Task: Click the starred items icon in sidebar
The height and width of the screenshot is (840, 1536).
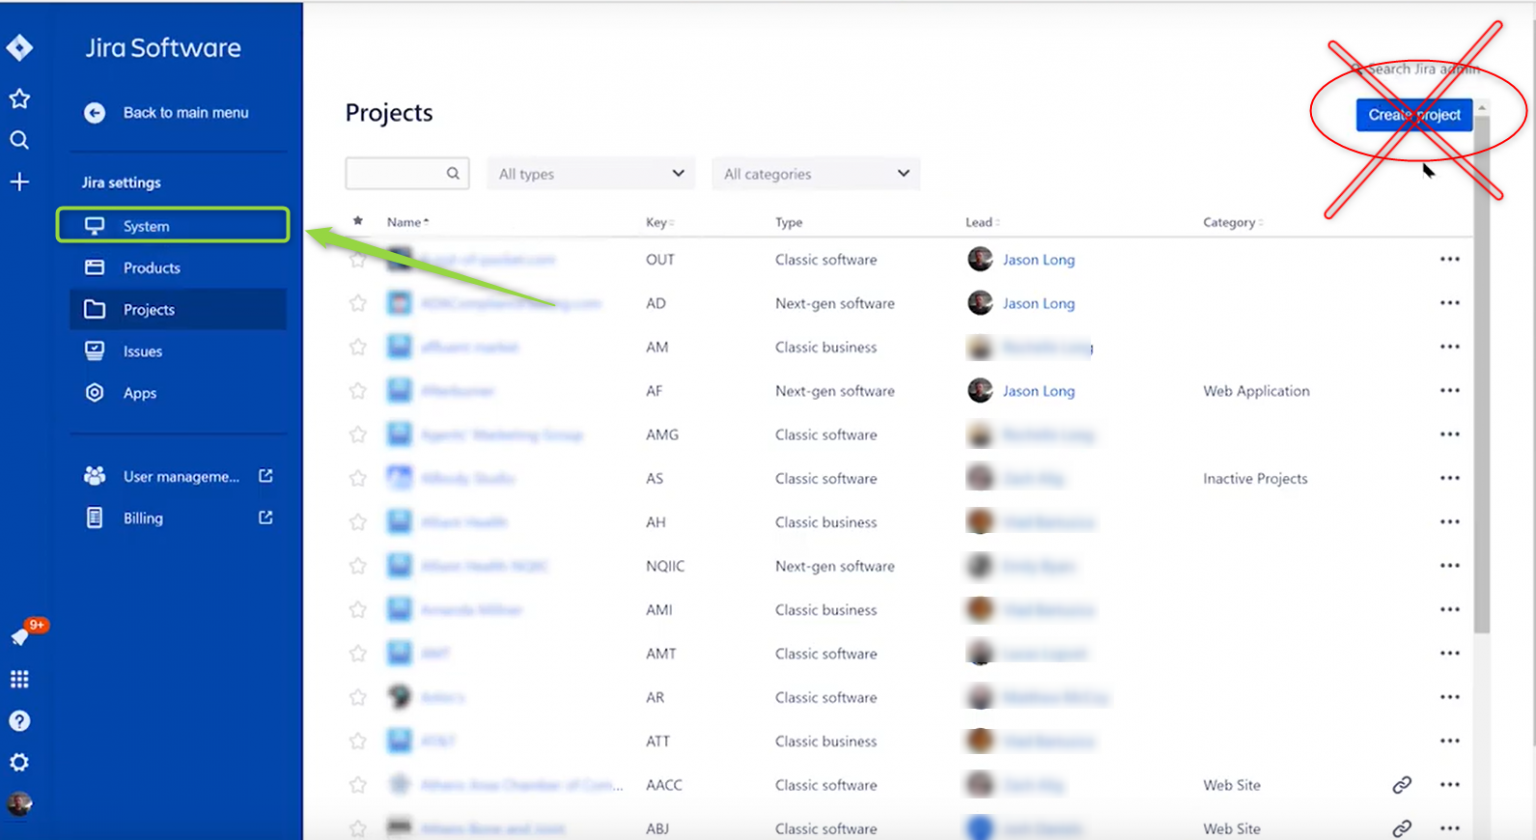Action: 20,98
